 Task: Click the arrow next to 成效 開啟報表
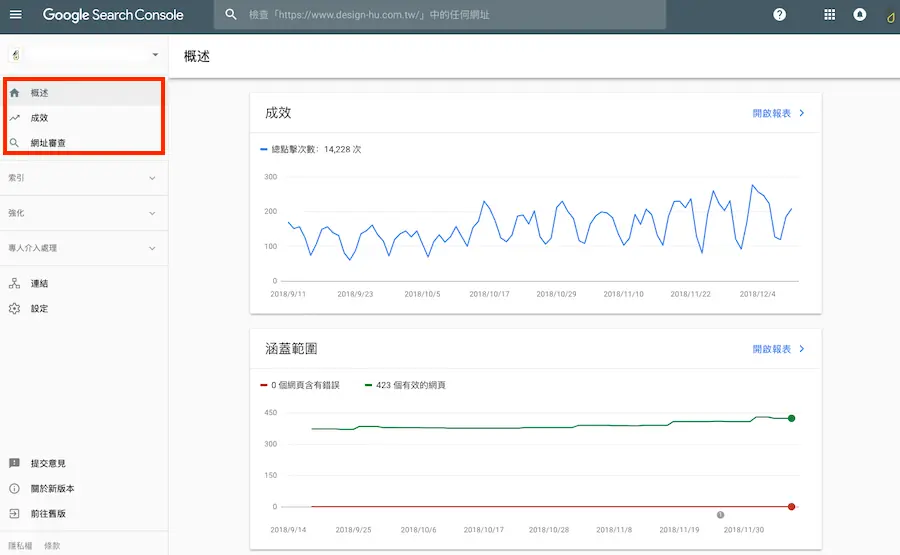pos(802,113)
